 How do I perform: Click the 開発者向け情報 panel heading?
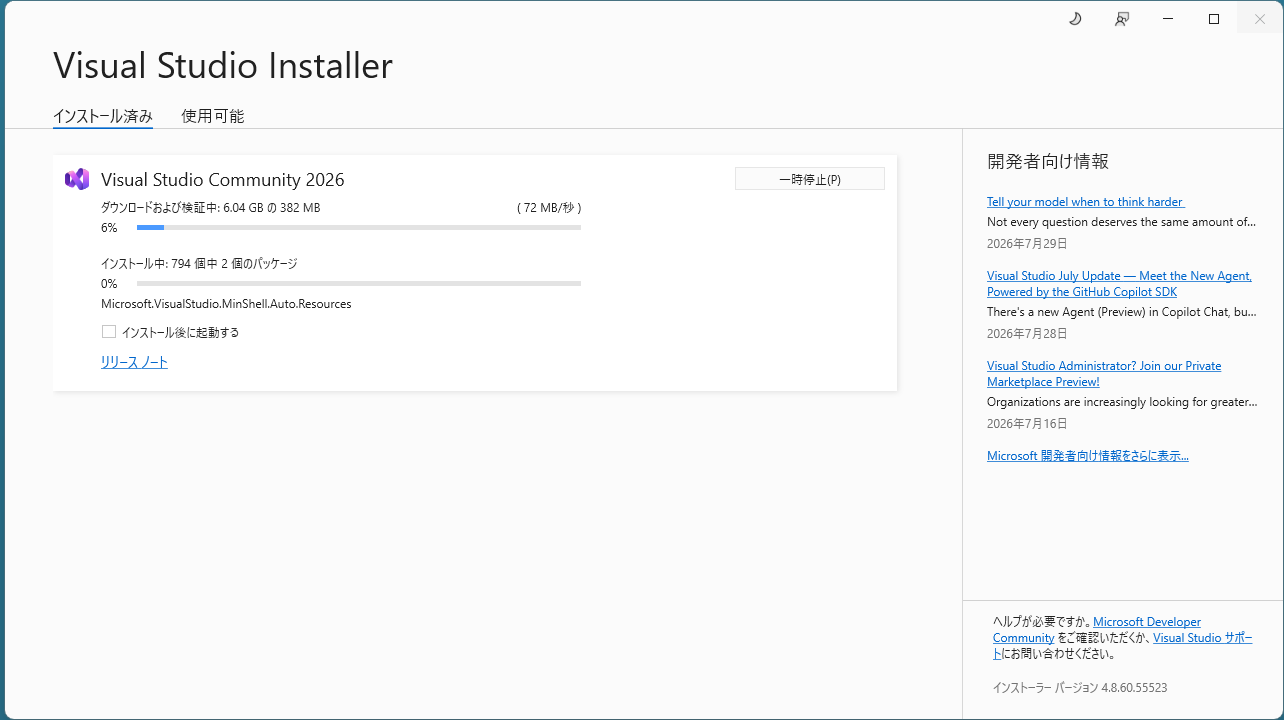coord(1048,162)
